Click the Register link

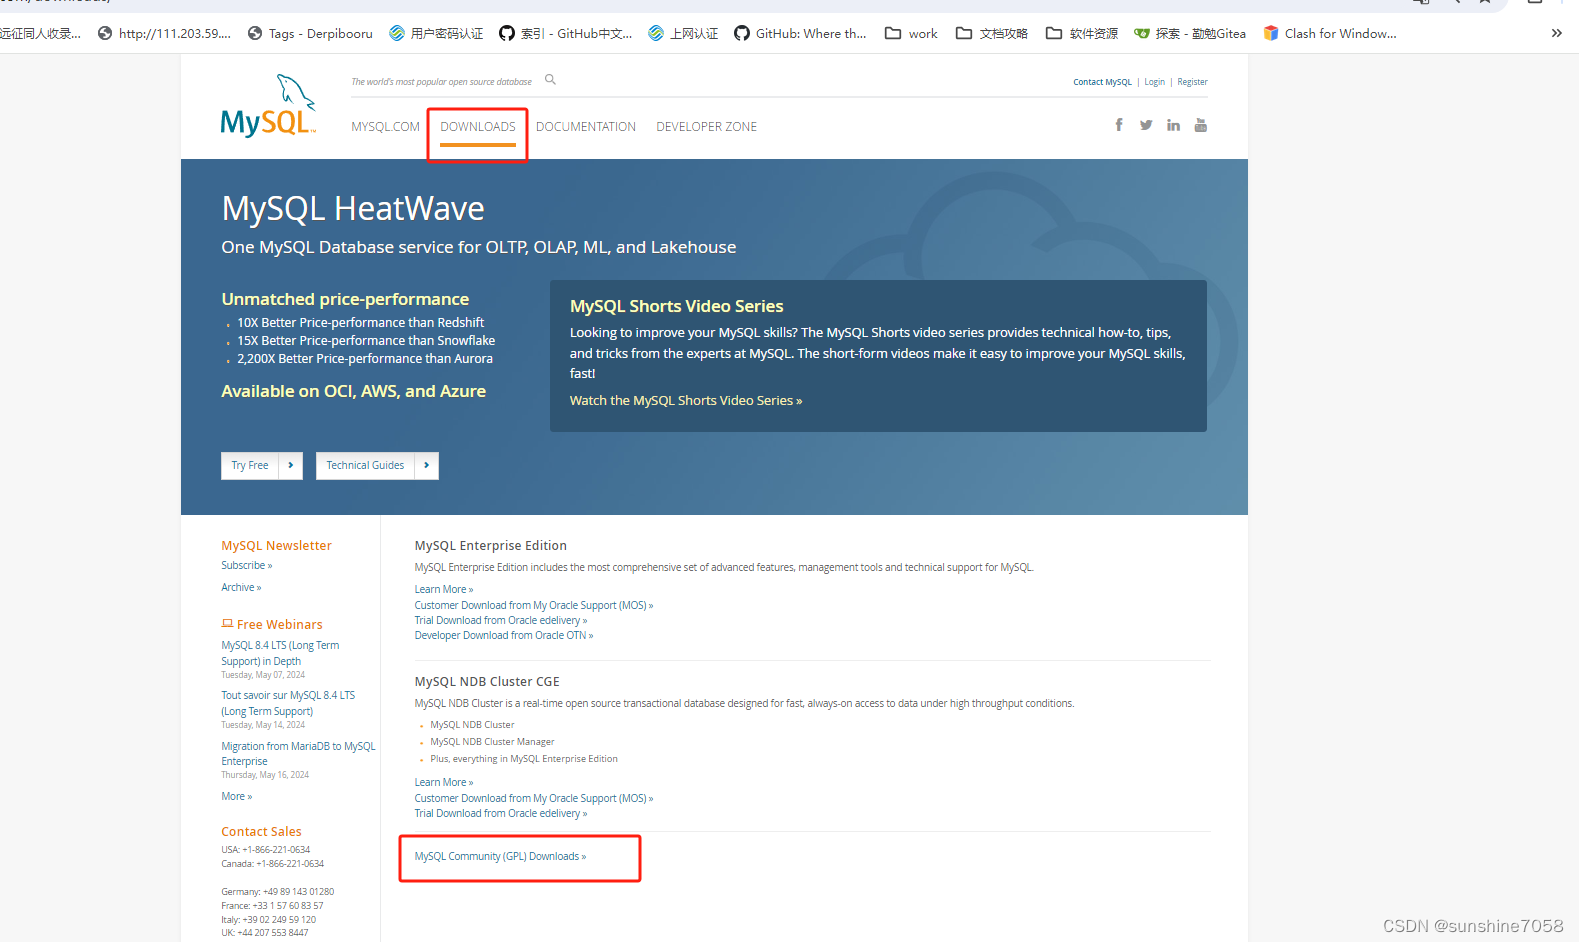(1192, 82)
